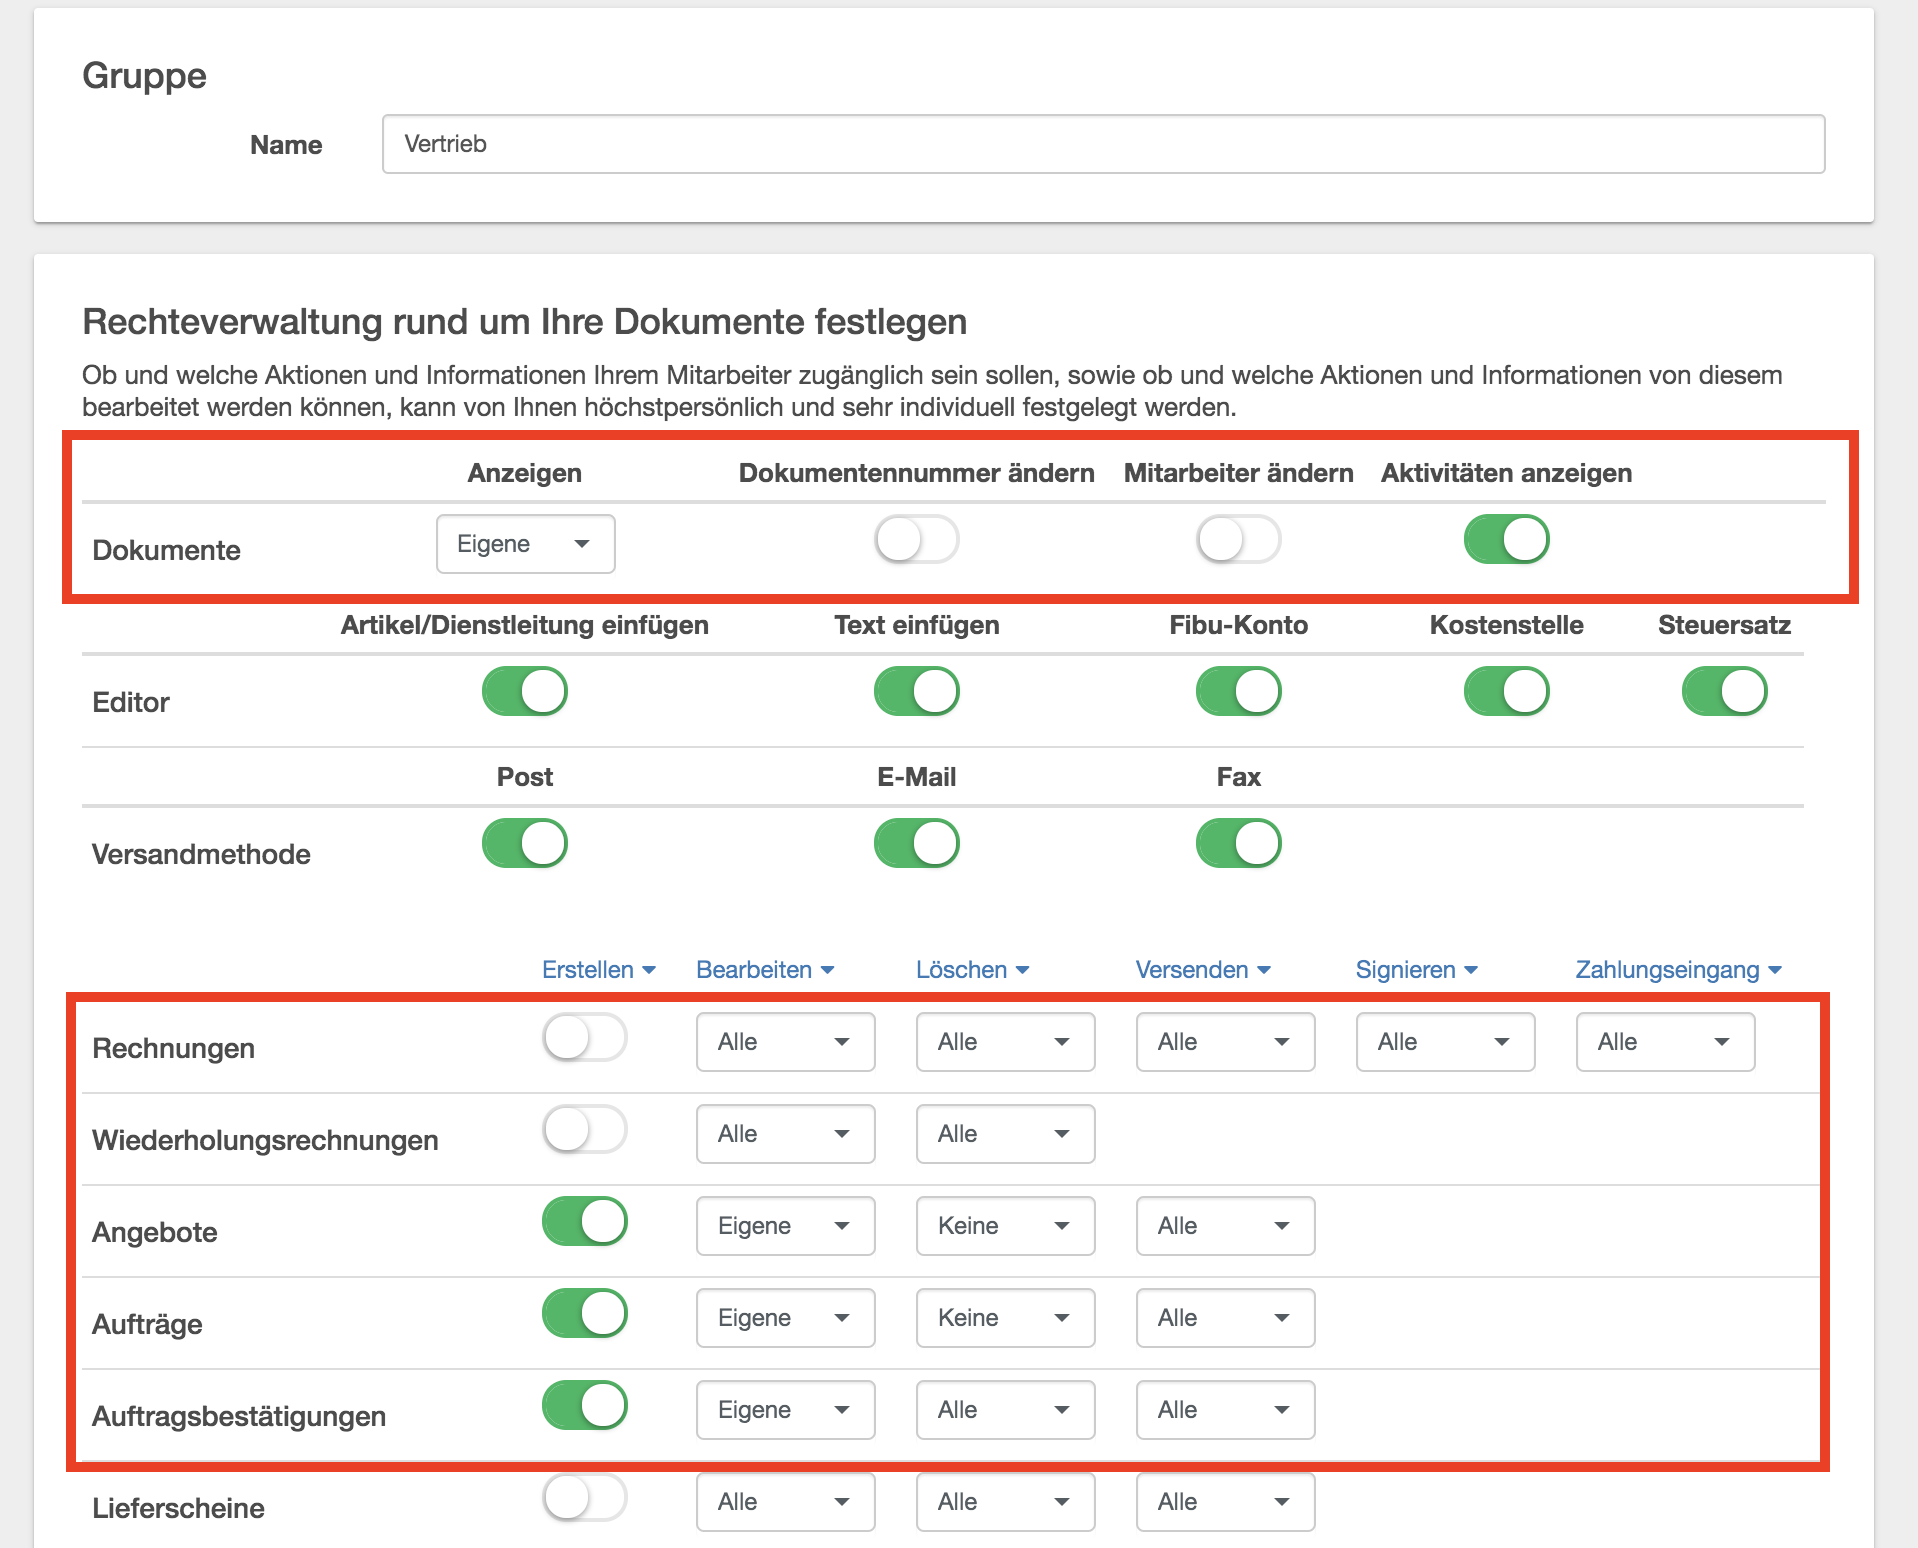Viewport: 1918px width, 1548px height.
Task: Open Auftragsbestätigungen Versenden dropdown
Action: click(1225, 1410)
